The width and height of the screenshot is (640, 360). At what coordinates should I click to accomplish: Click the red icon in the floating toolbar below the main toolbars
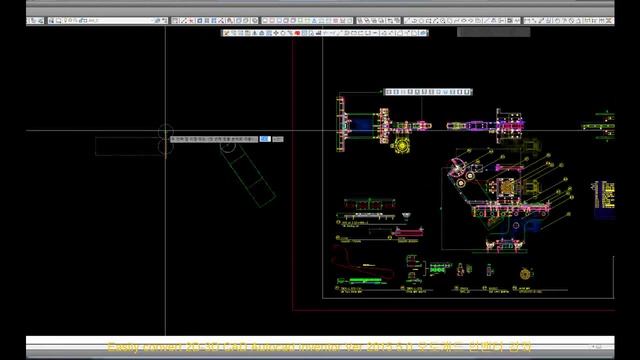[x=298, y=33]
